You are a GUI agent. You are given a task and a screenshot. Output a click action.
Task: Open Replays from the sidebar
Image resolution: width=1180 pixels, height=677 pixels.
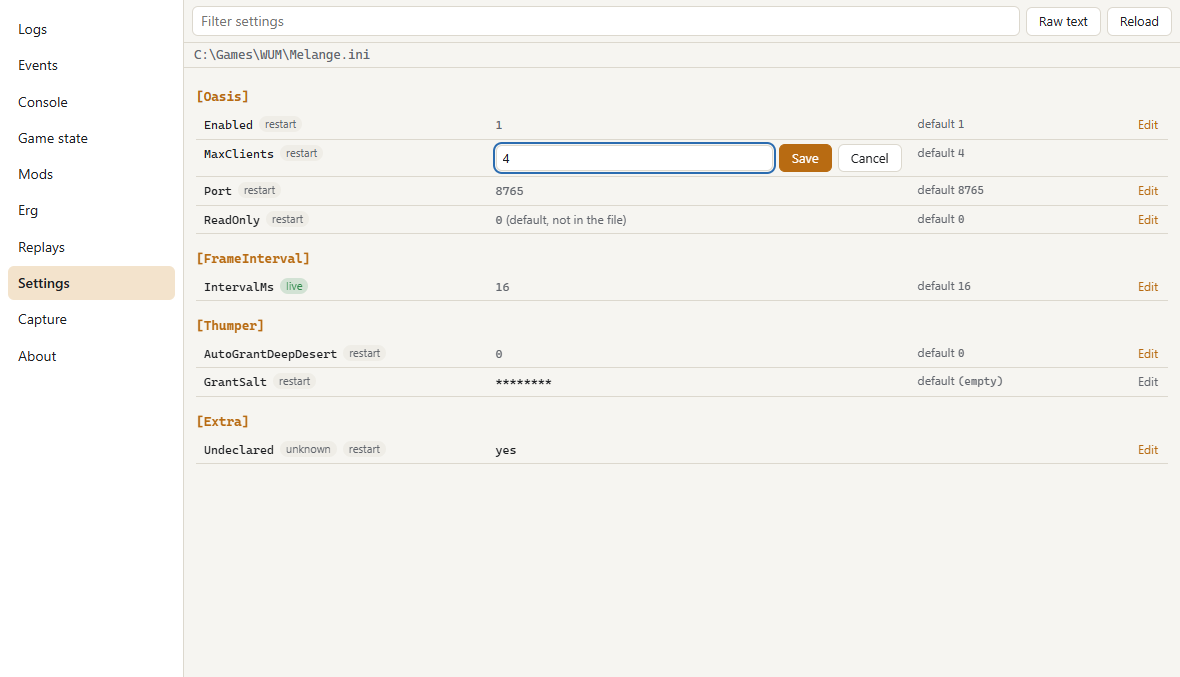pos(91,247)
